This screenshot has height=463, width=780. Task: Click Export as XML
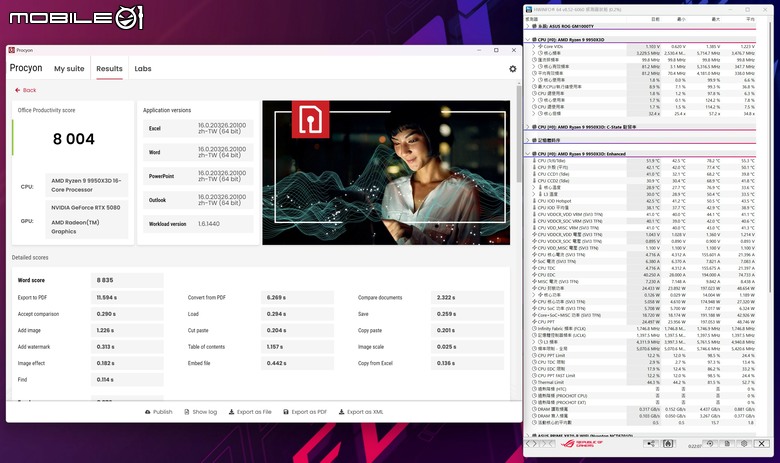point(361,412)
